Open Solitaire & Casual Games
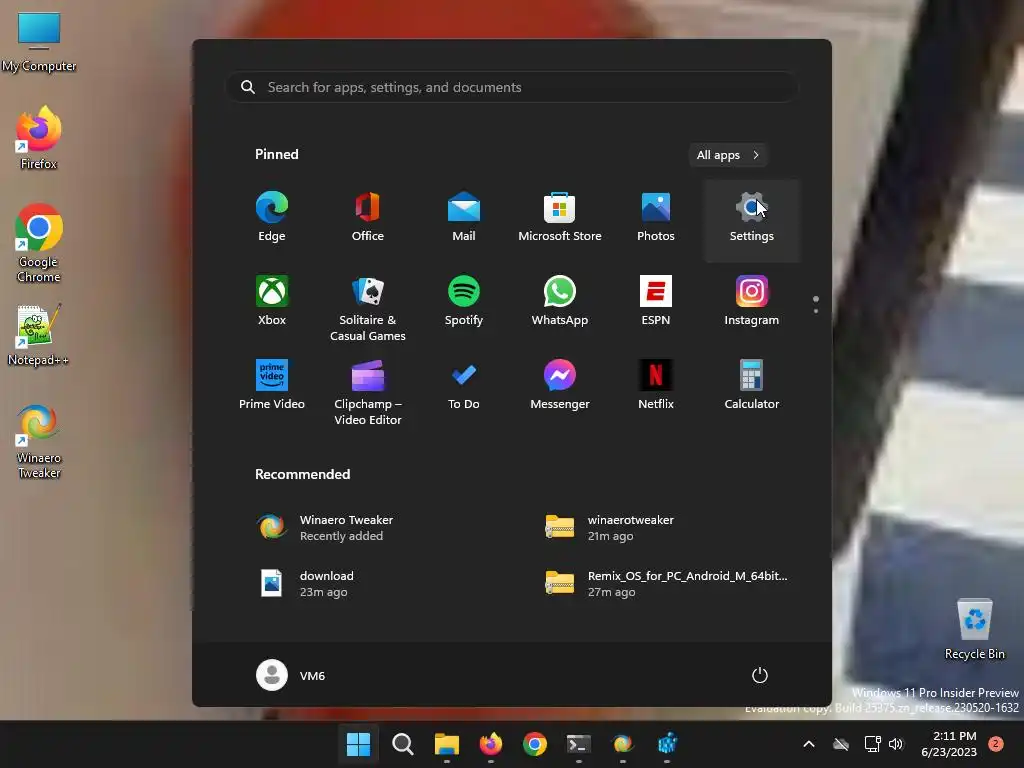 (368, 308)
